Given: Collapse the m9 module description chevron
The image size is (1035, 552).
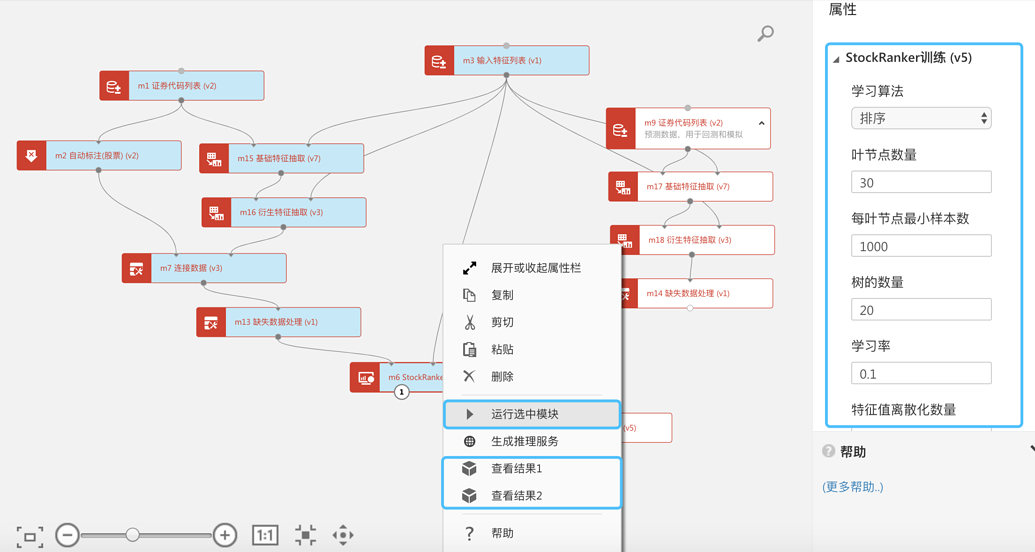Looking at the screenshot, I should point(762,123).
